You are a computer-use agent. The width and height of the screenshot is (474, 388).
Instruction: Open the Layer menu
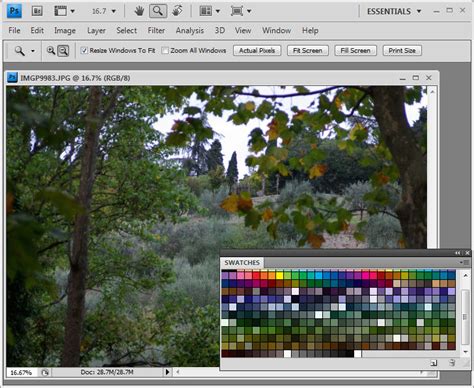click(96, 31)
